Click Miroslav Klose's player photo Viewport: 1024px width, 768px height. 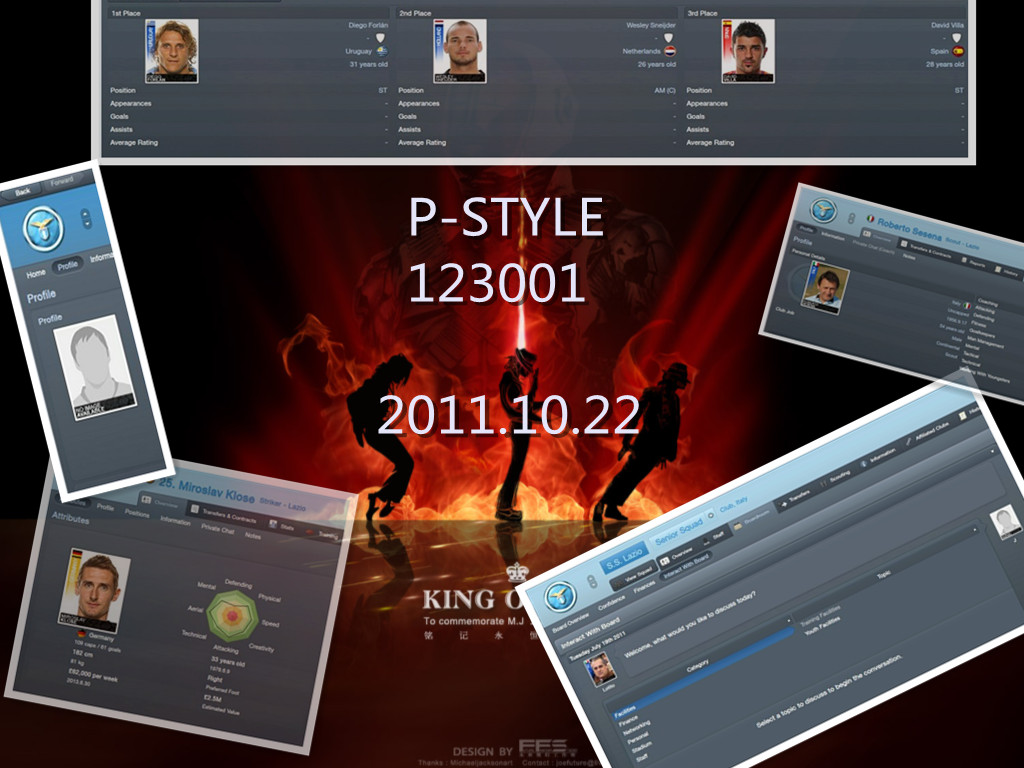pyautogui.click(x=94, y=591)
